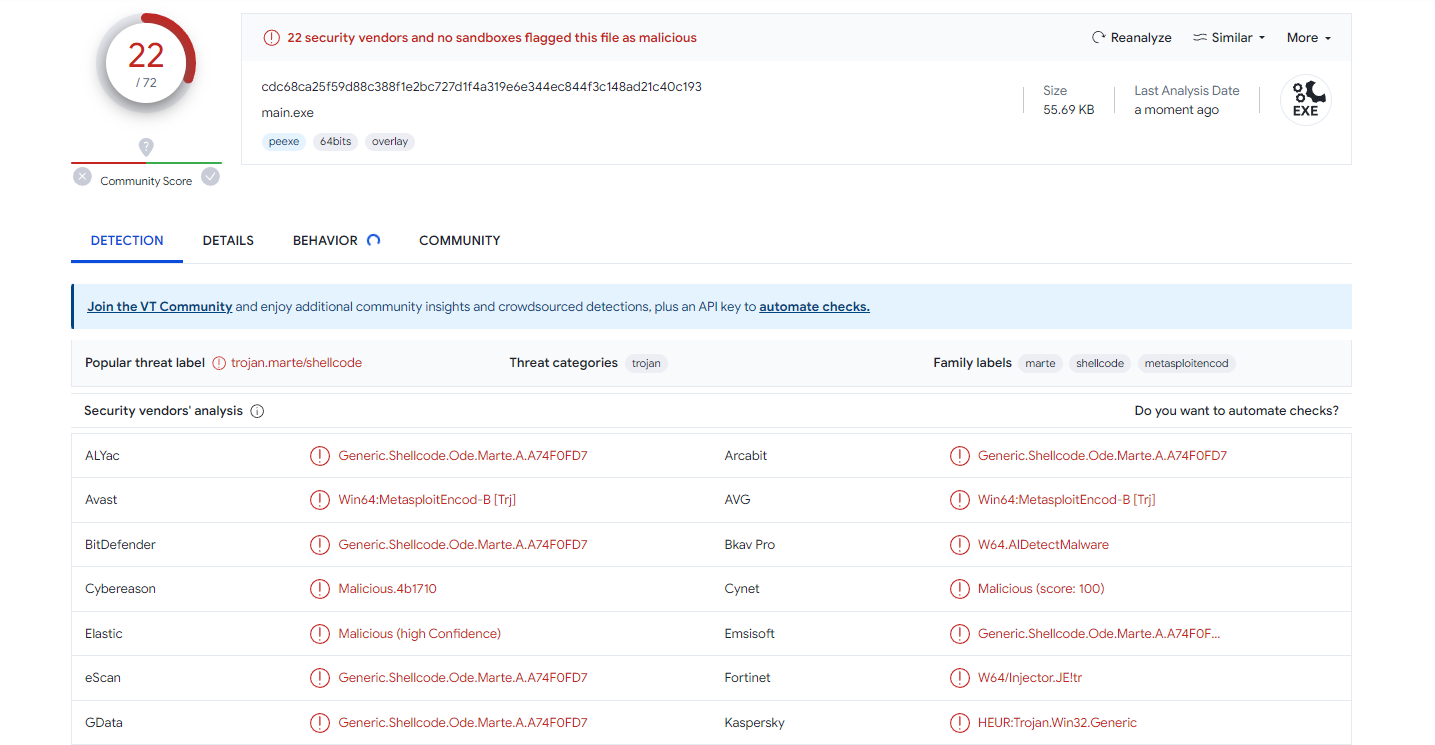Viewport: 1435px width, 745px height.
Task: Vote up with the community score checkmark
Action: (x=210, y=177)
